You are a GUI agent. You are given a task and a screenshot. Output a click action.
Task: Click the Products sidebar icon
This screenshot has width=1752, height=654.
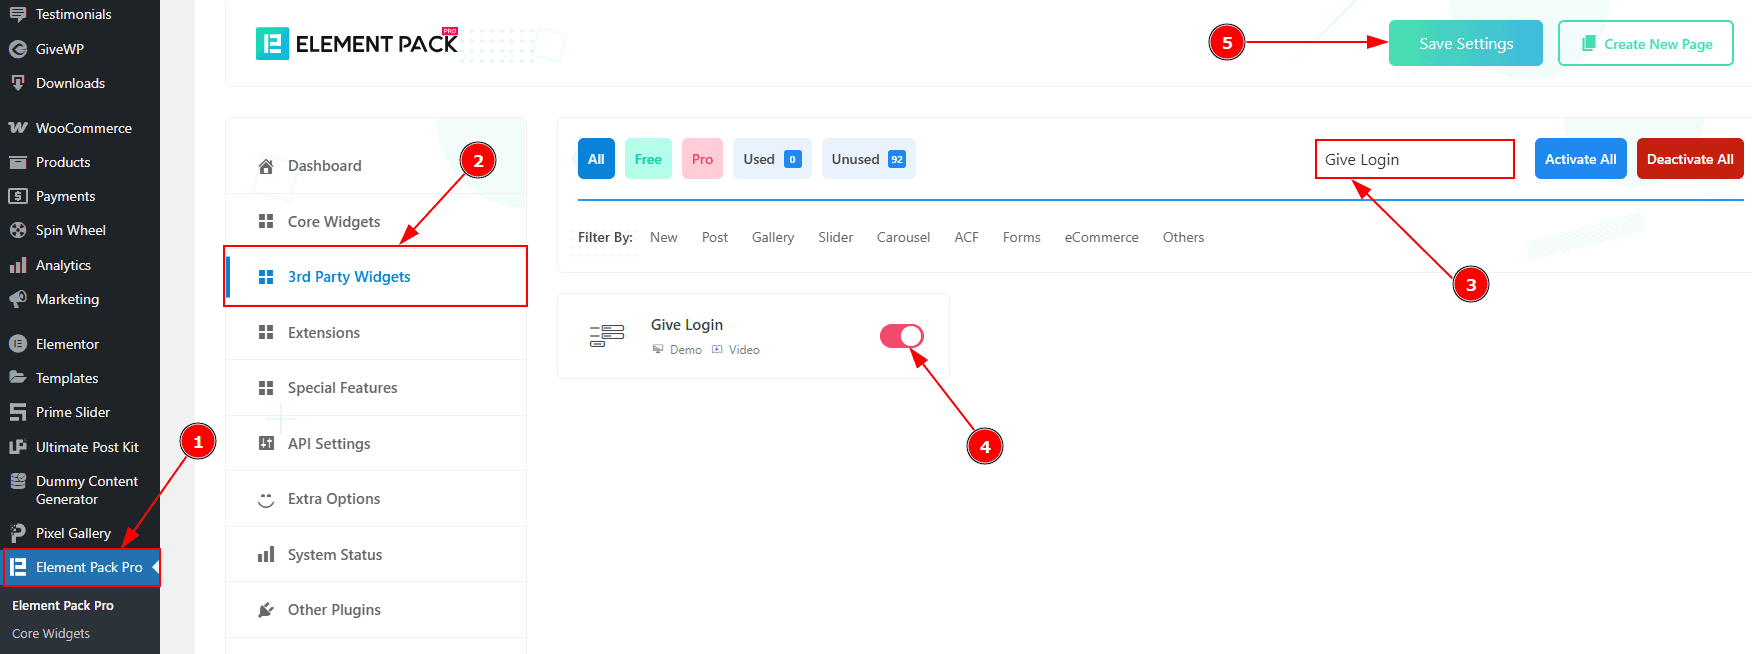pyautogui.click(x=18, y=162)
